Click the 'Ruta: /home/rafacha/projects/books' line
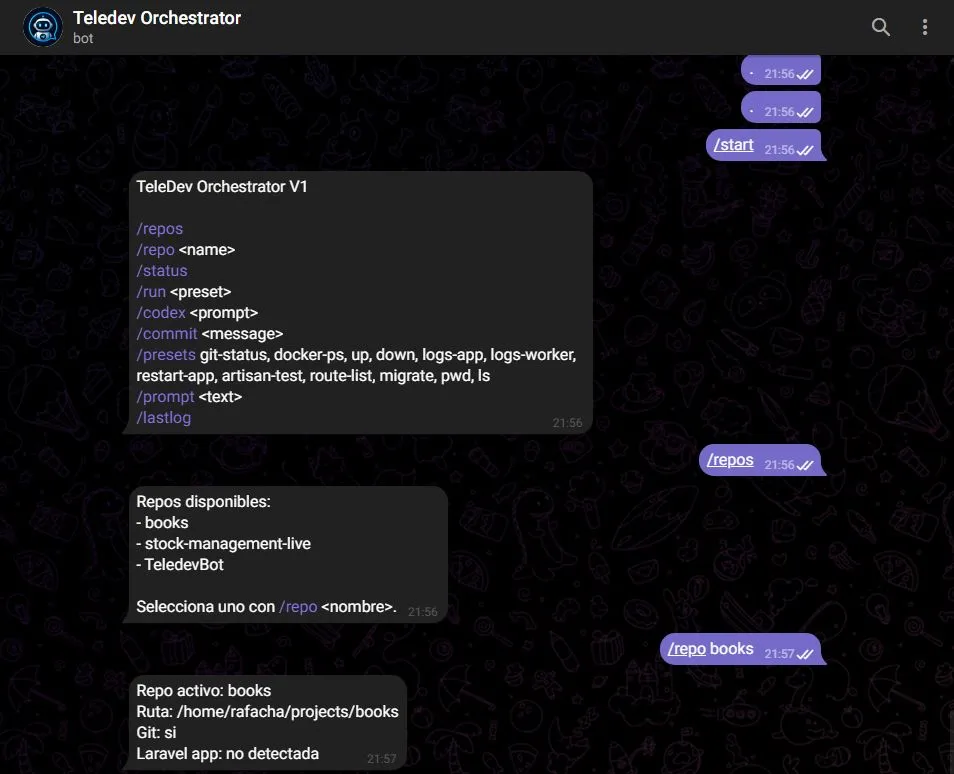The width and height of the screenshot is (954, 774). coord(267,712)
